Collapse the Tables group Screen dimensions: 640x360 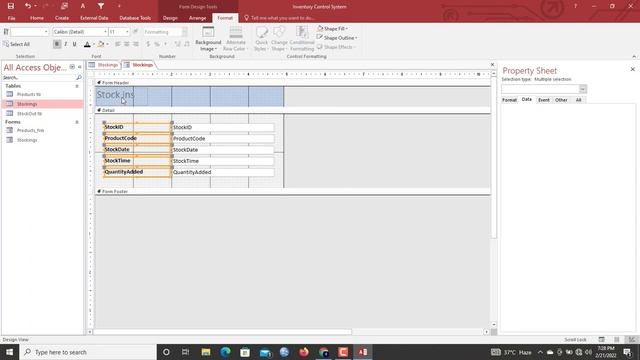(x=77, y=86)
